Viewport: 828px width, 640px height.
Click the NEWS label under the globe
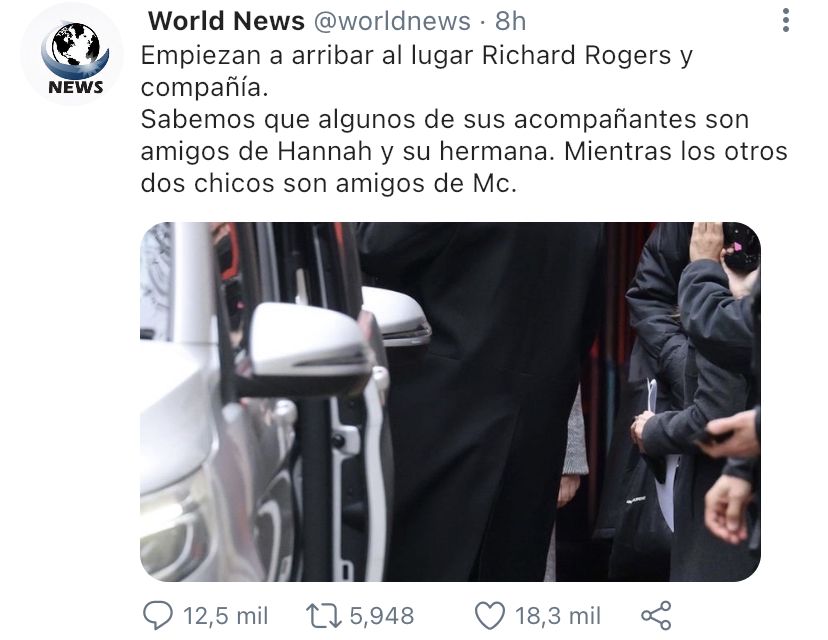(x=76, y=88)
